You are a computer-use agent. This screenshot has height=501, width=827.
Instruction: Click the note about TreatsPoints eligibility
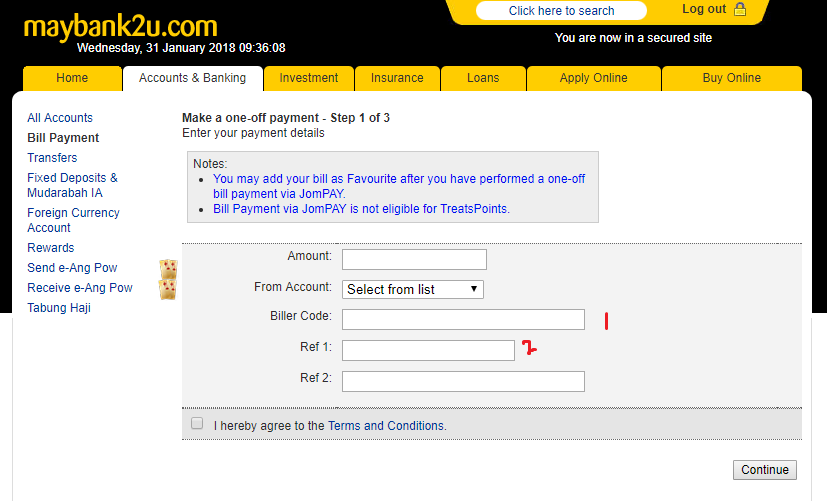click(361, 209)
